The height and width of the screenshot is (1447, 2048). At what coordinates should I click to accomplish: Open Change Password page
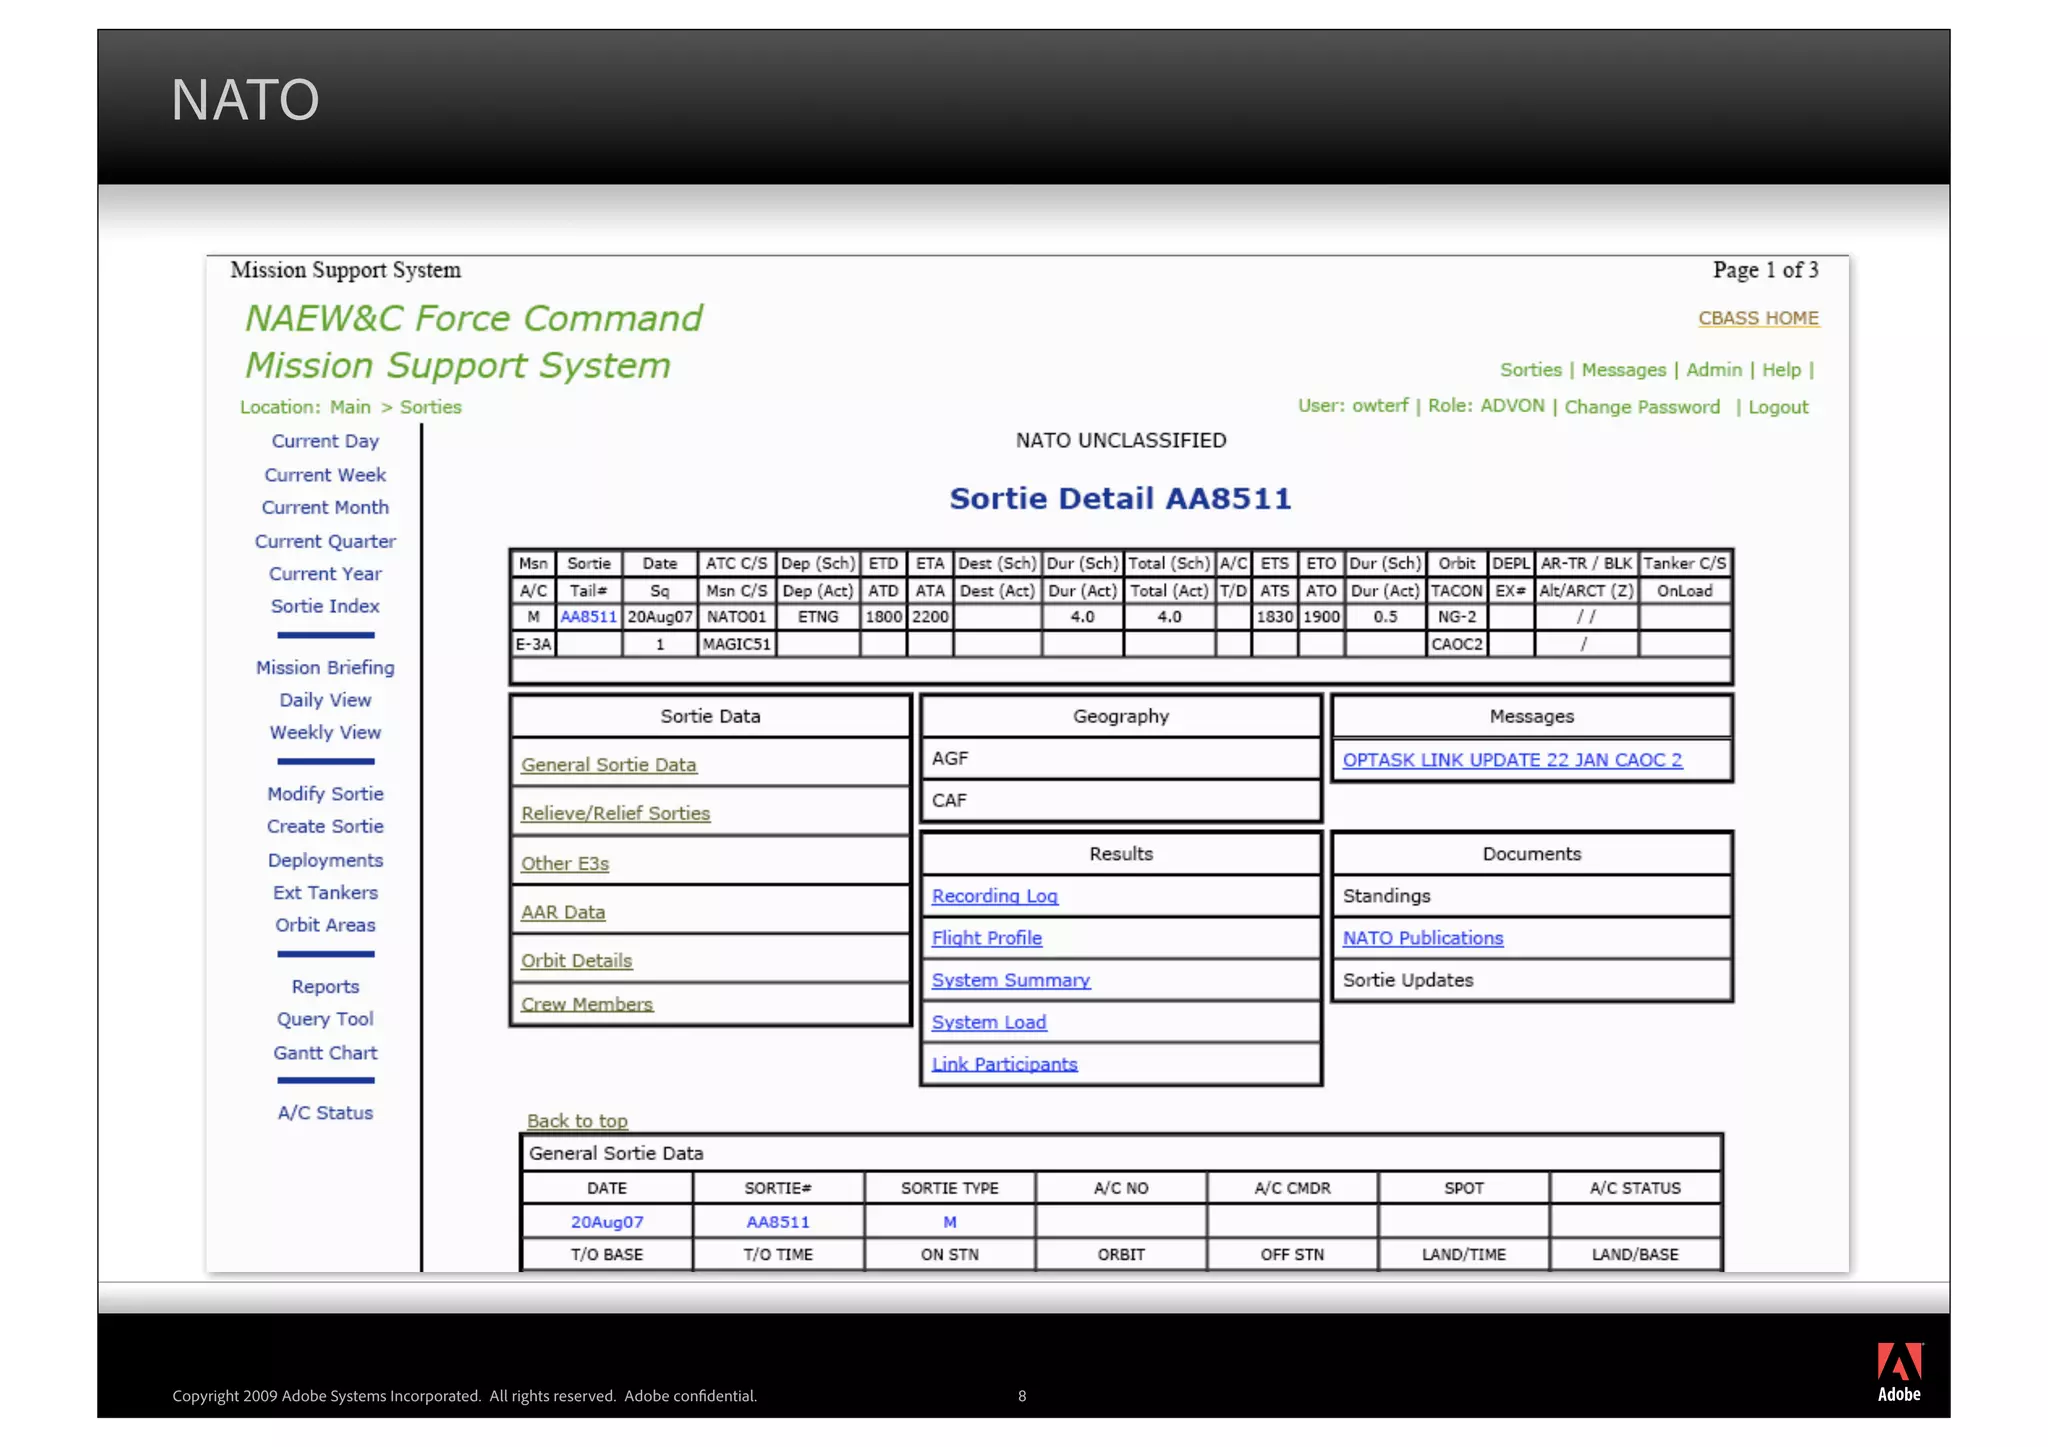1641,407
